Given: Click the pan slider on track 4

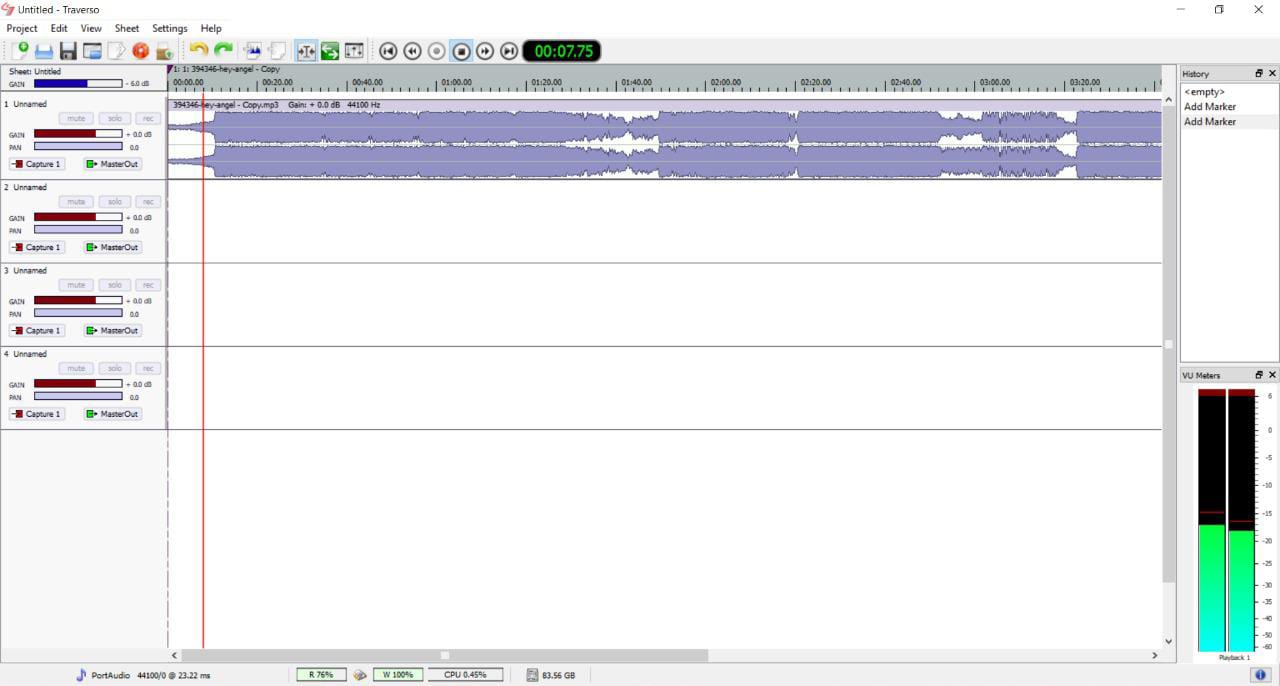Looking at the screenshot, I should coord(78,396).
